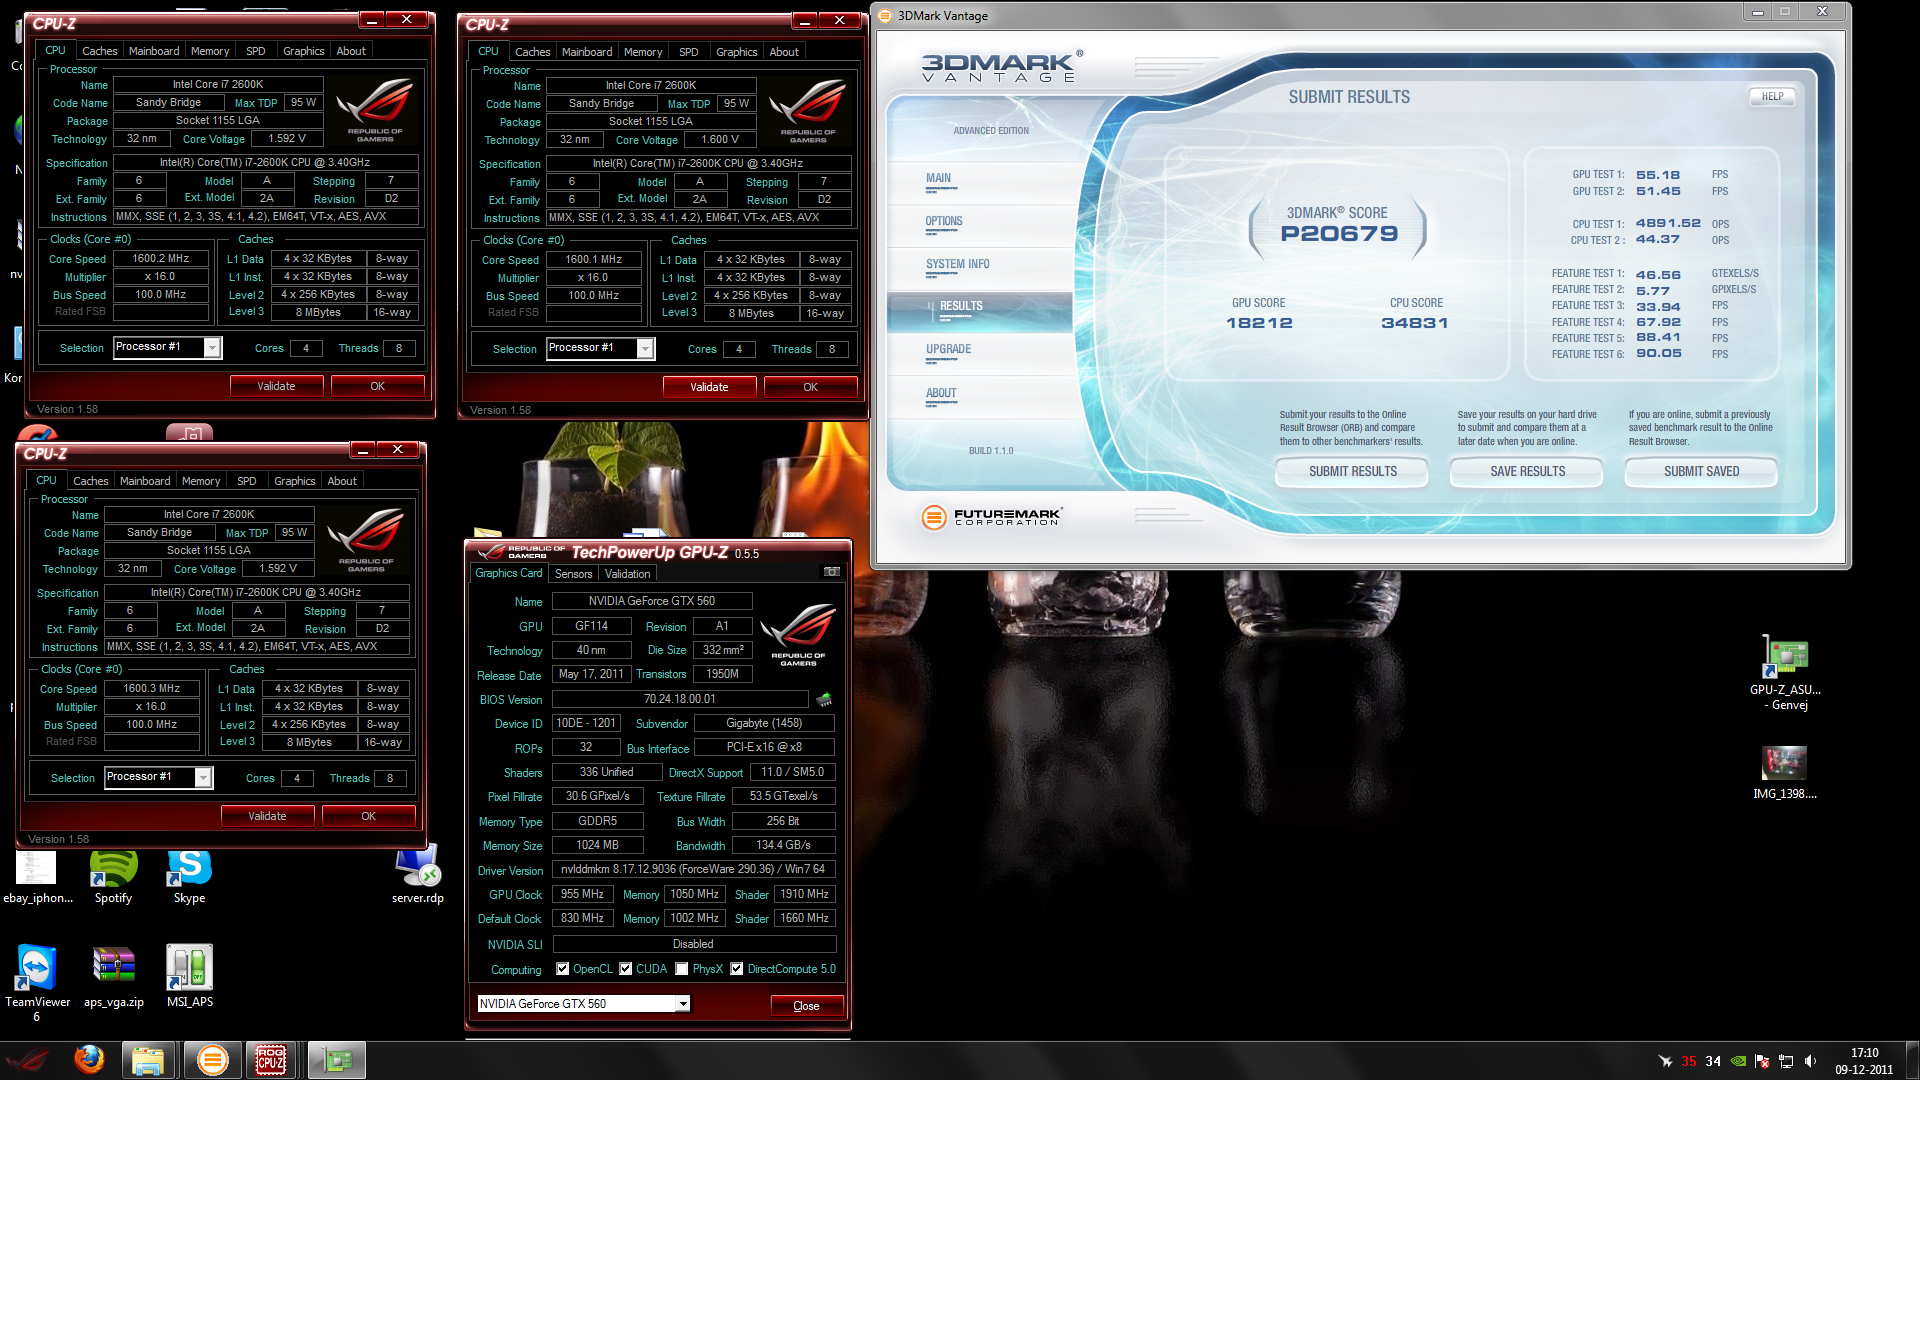Click the ROG Start button on the taskbar
The width and height of the screenshot is (1920, 1344).
pyautogui.click(x=28, y=1060)
